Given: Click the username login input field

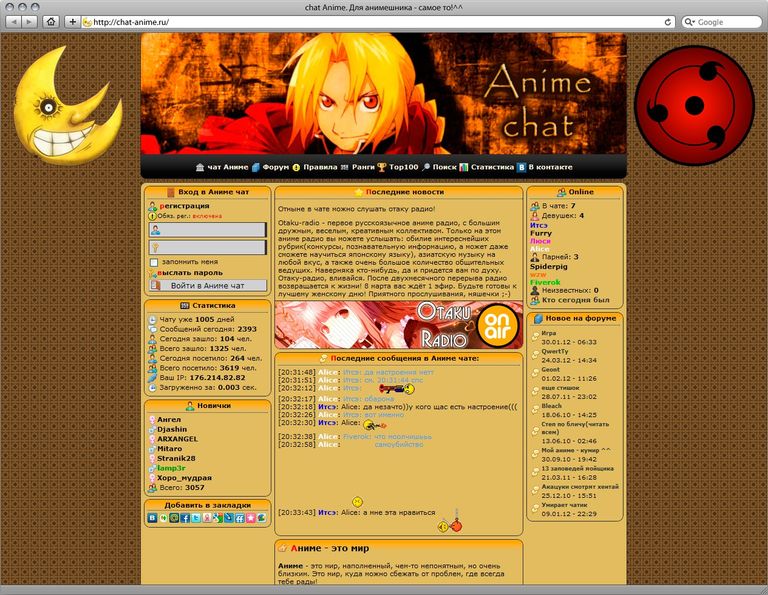Looking at the screenshot, I should point(213,230).
